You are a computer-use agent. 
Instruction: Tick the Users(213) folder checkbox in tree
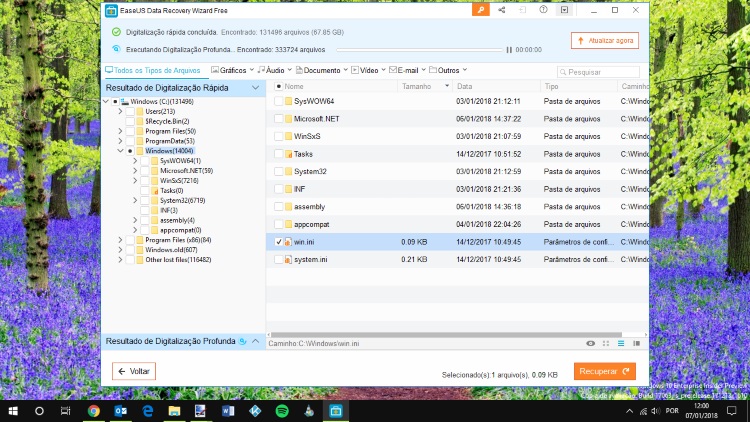pos(129,111)
